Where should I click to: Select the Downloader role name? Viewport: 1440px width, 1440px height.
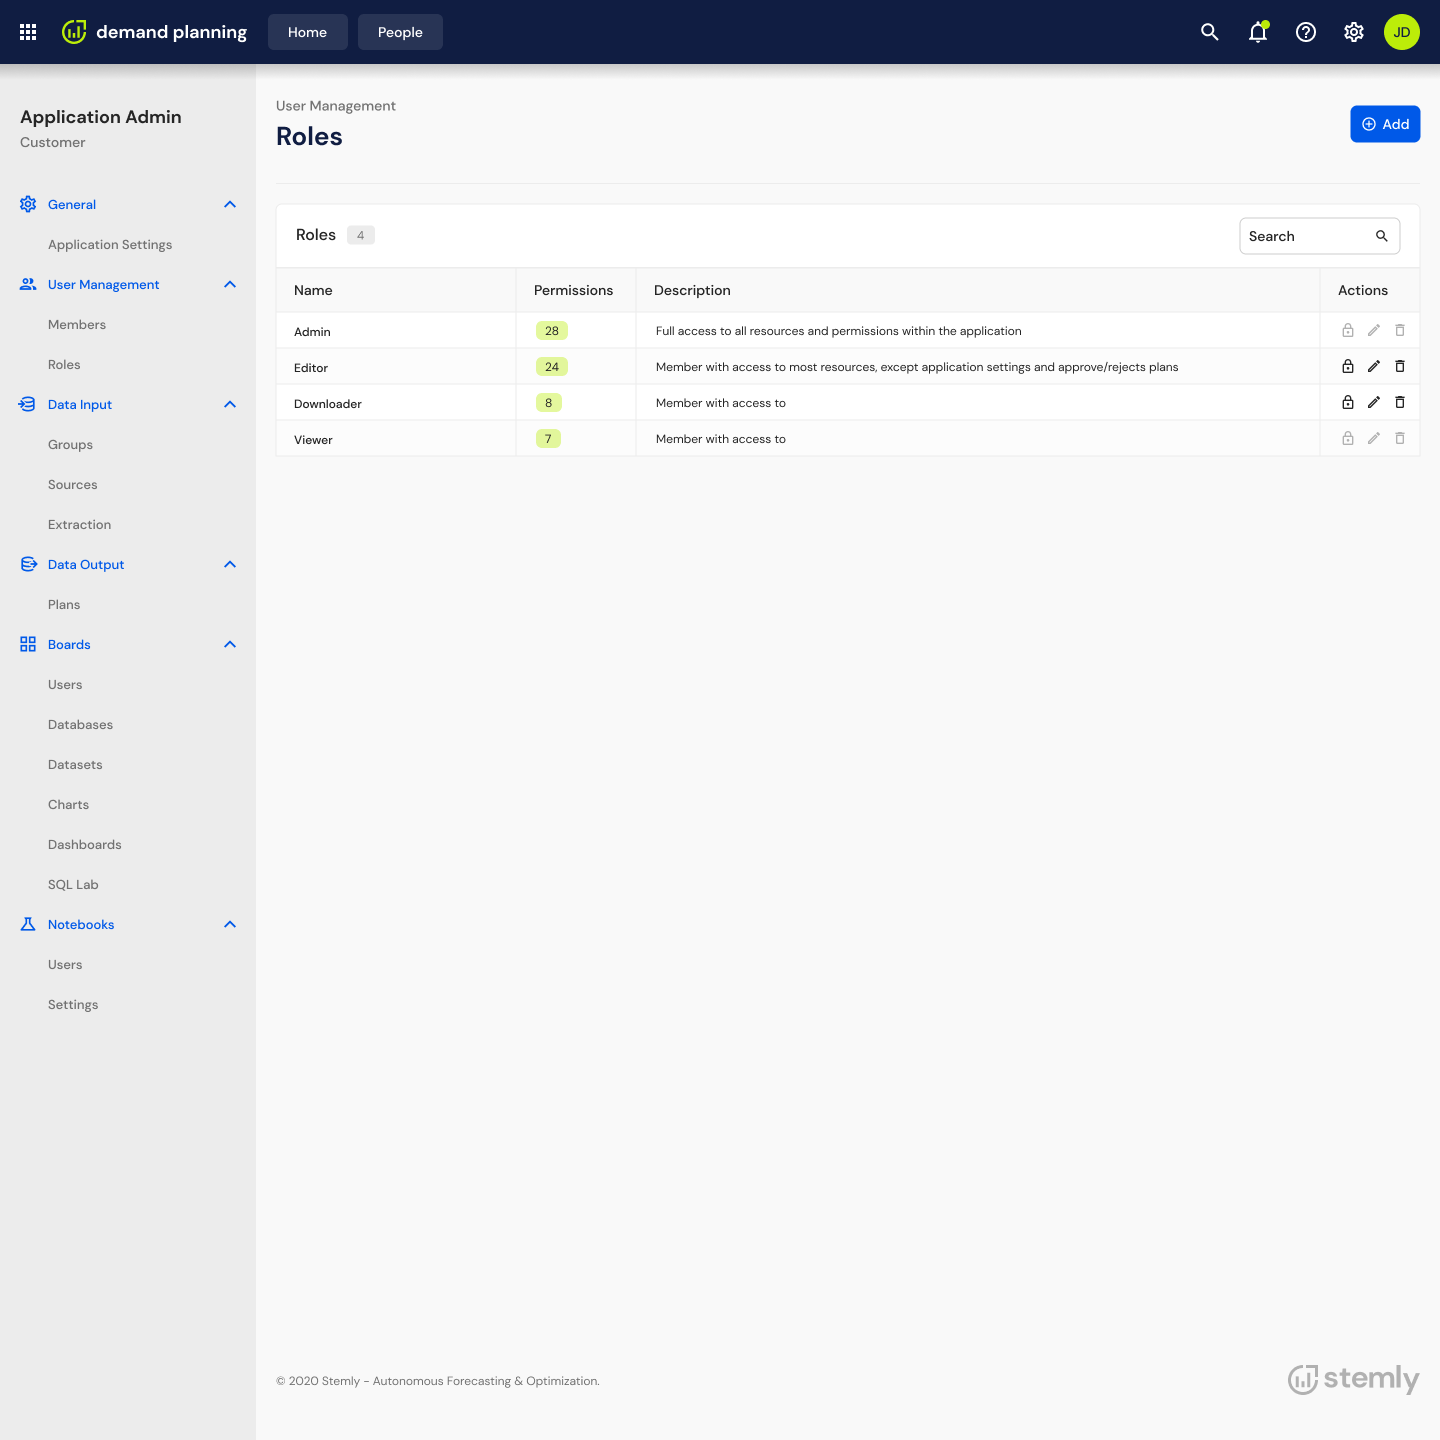pos(328,403)
